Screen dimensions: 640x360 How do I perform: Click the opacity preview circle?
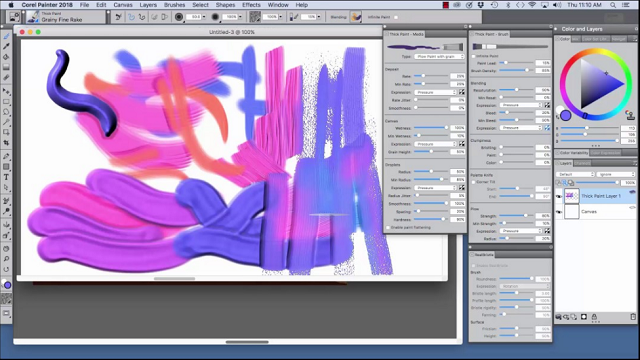tap(215, 17)
